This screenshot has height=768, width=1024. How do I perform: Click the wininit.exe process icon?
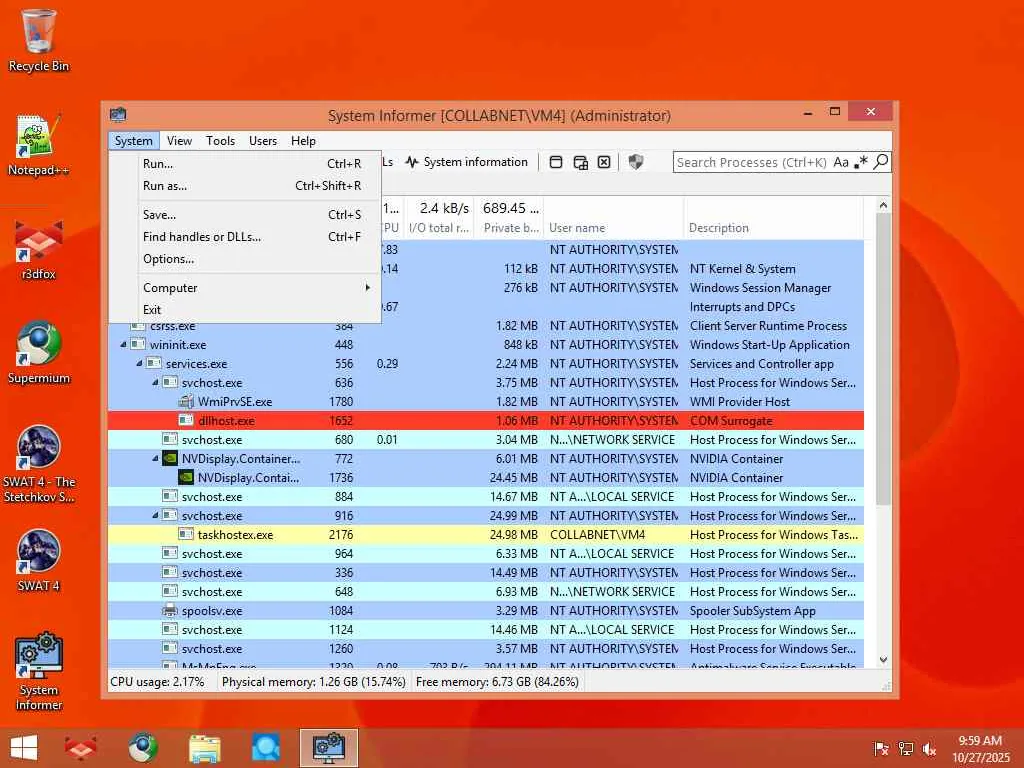point(138,344)
